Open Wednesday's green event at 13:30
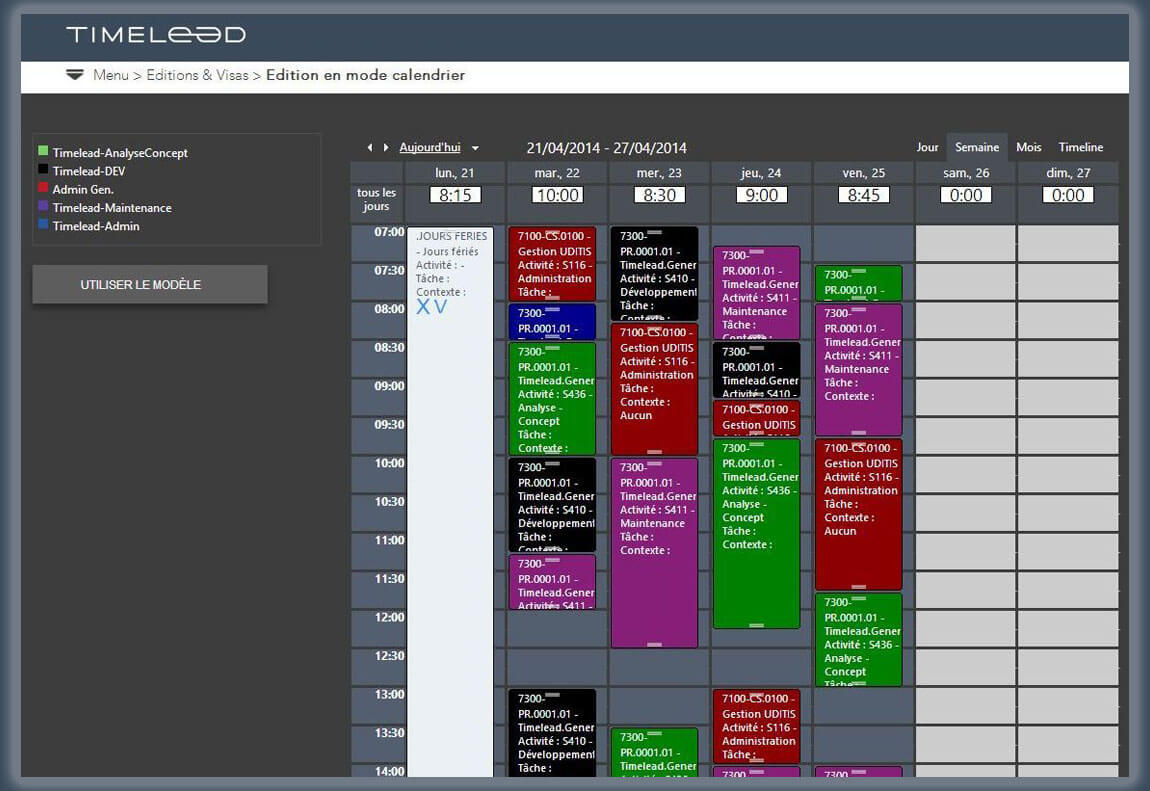 click(654, 752)
